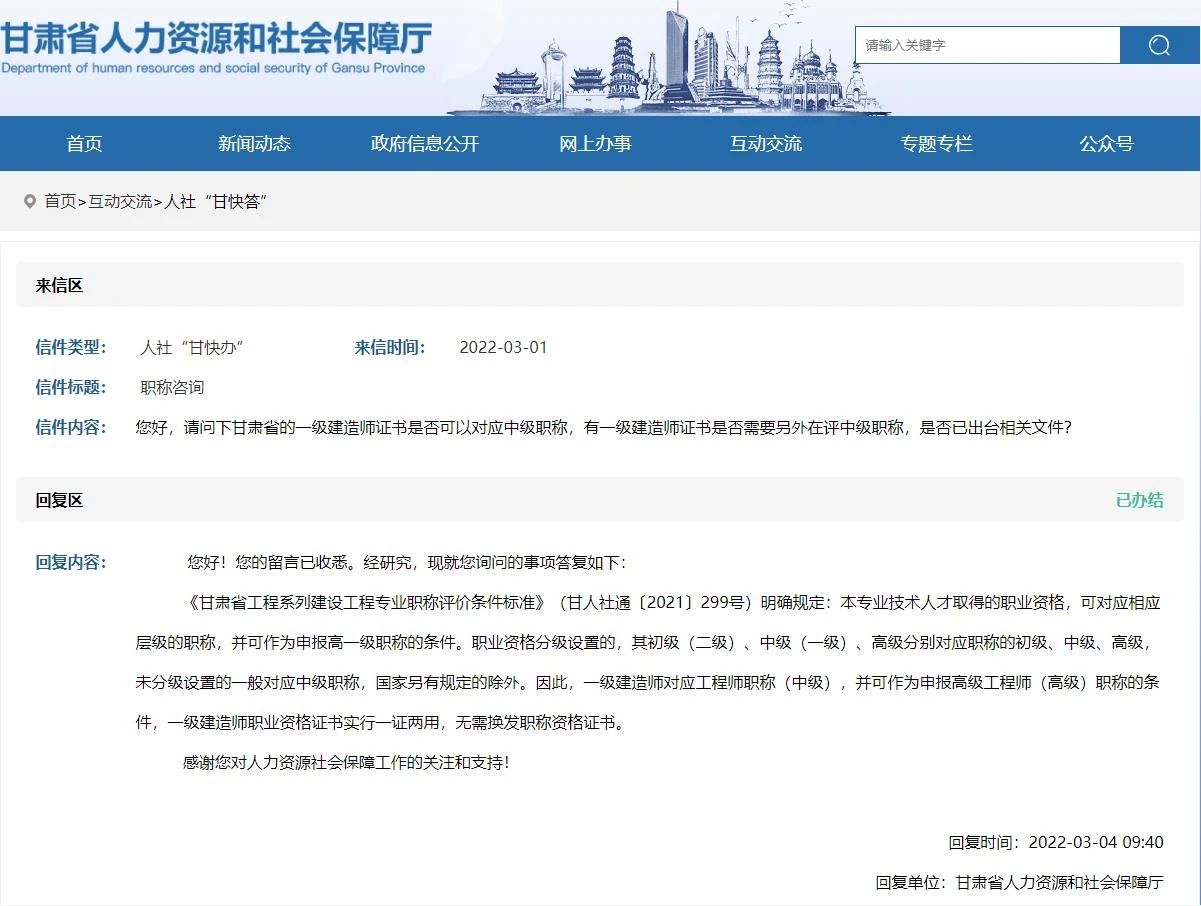Click the 回复单位 department name text
Viewport: 1201px width, 906px height.
click(1020, 882)
